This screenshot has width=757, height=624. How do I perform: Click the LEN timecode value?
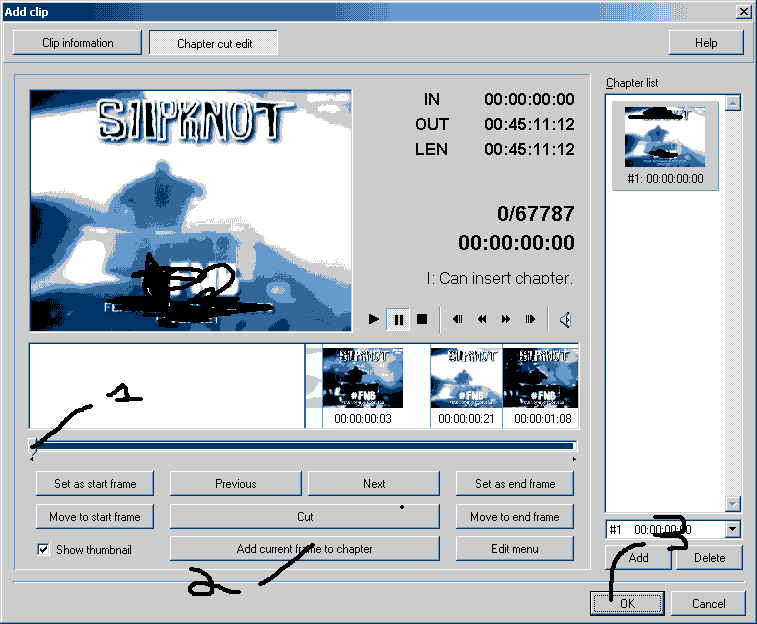[x=529, y=149]
